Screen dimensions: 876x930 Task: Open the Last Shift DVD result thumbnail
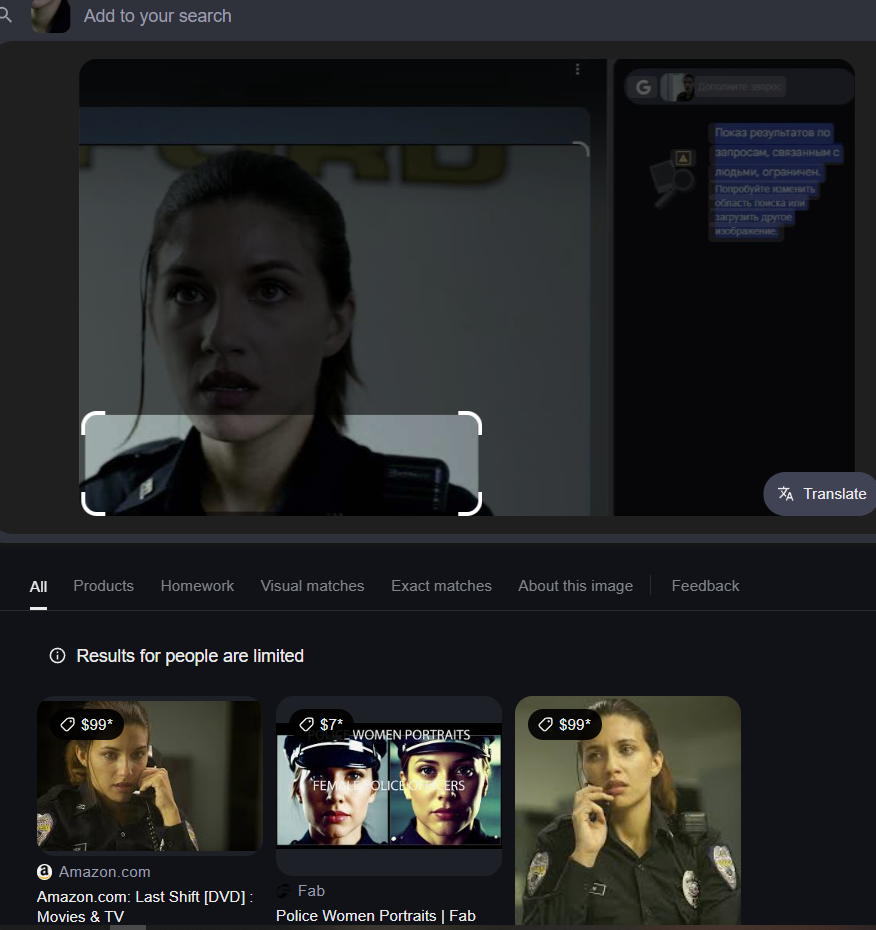point(149,775)
